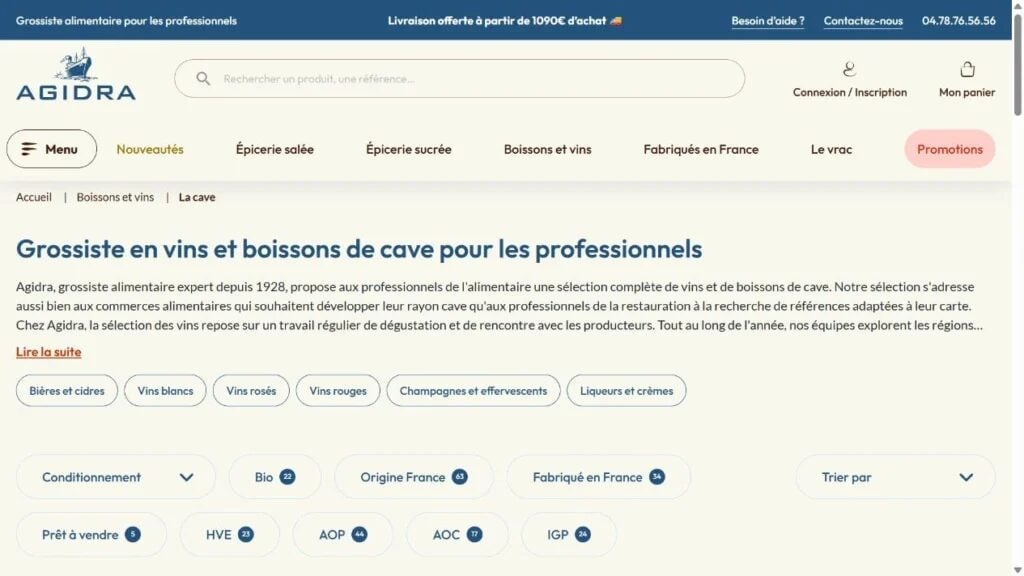Click Besoin d'aide ? link
The width and height of the screenshot is (1024, 576).
coord(767,21)
